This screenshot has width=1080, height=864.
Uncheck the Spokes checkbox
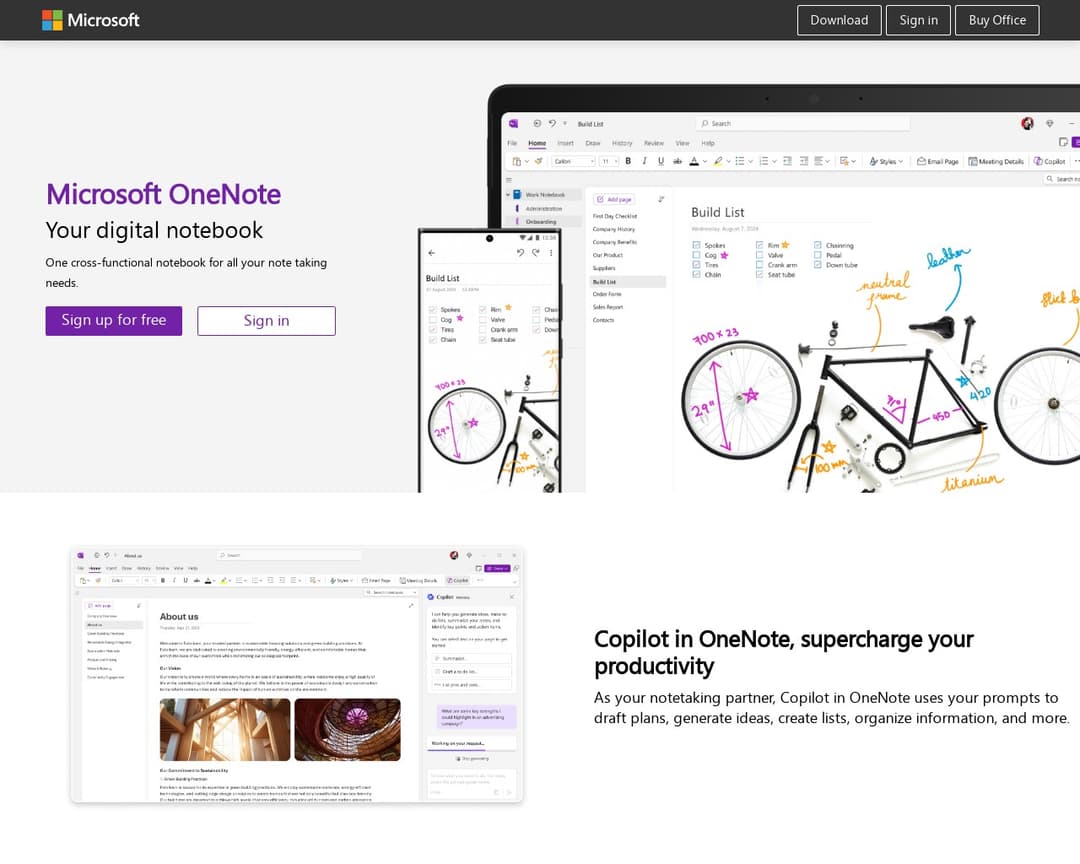coord(696,245)
